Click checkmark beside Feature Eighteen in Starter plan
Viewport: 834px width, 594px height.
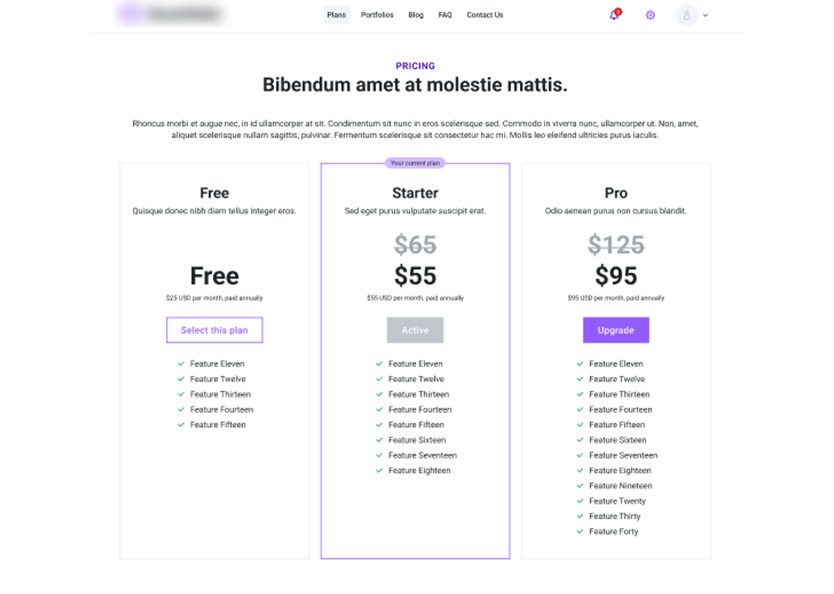coord(379,471)
